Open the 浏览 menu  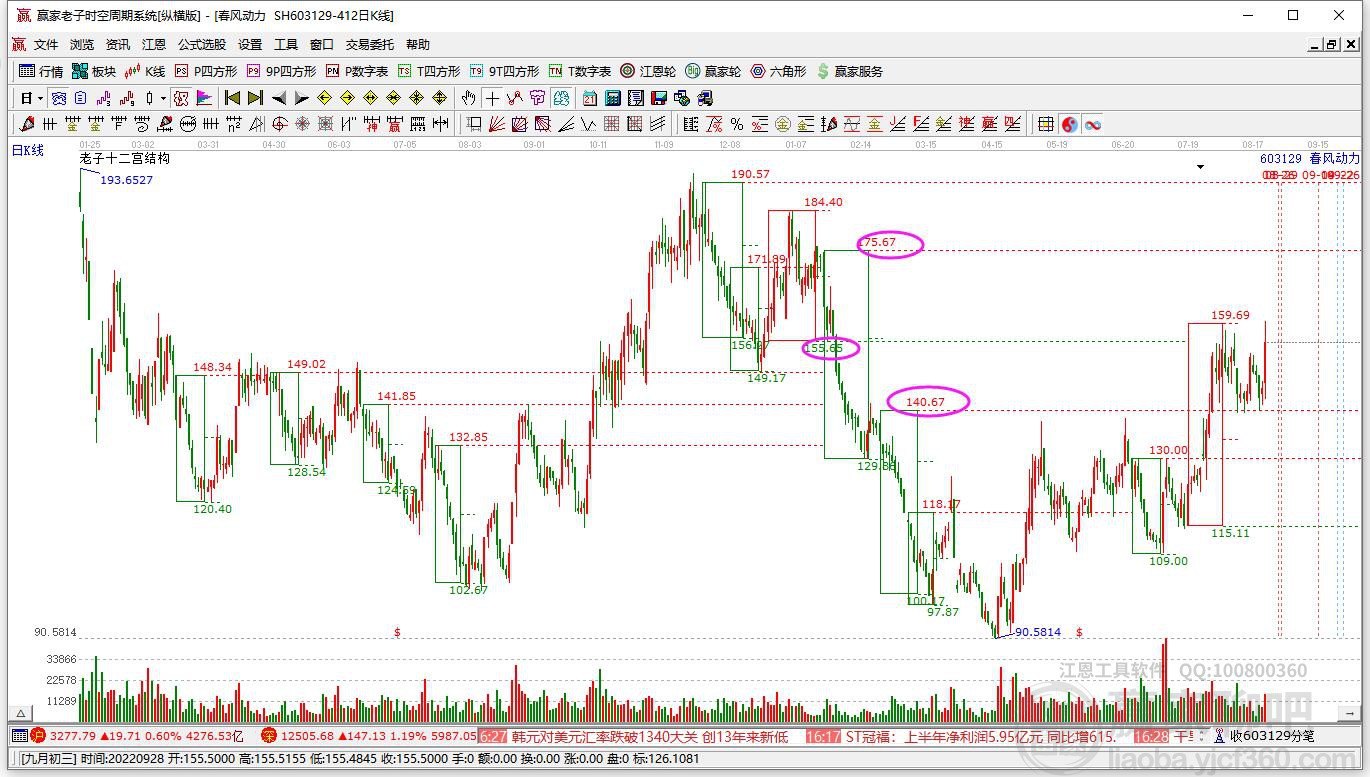(82, 45)
